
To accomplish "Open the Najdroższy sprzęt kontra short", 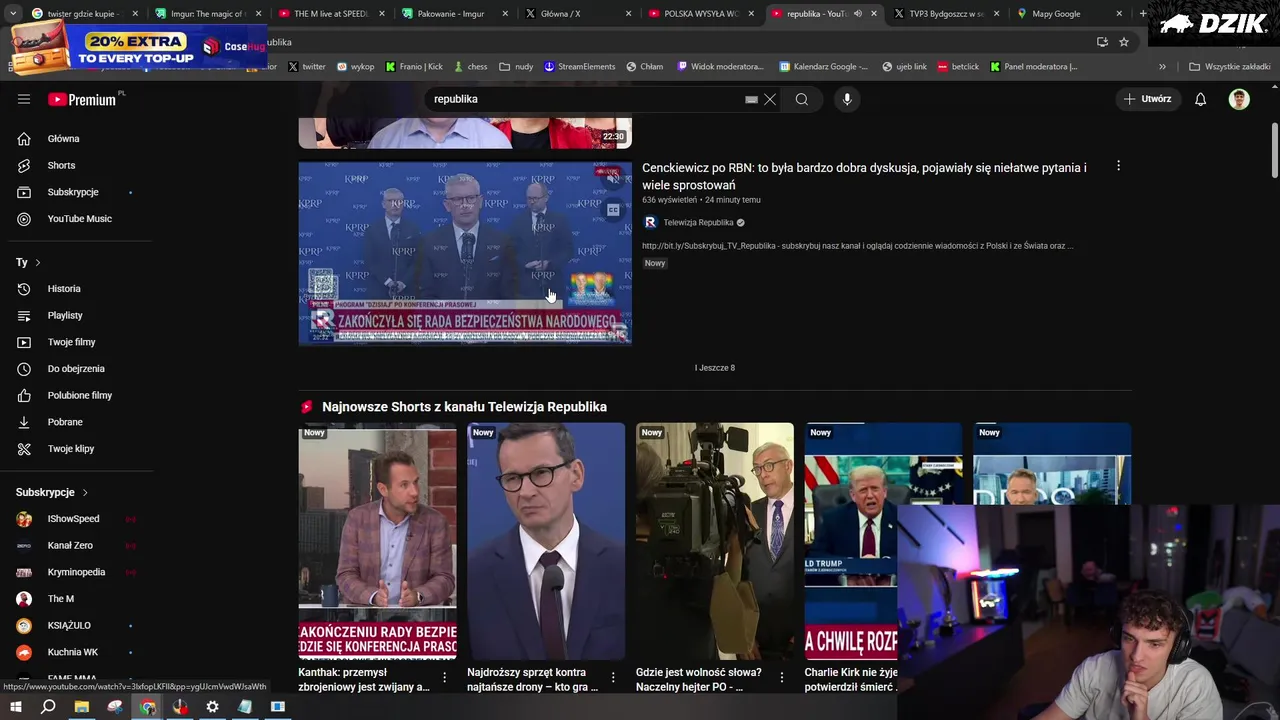I will pos(546,541).
